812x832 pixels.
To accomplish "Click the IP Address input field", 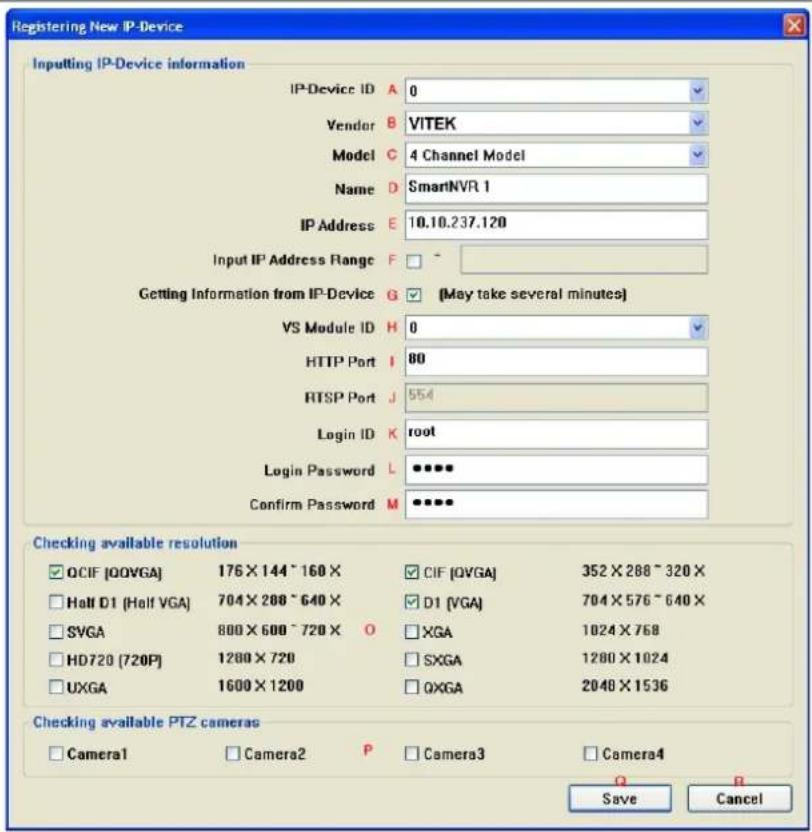I will [x=556, y=224].
